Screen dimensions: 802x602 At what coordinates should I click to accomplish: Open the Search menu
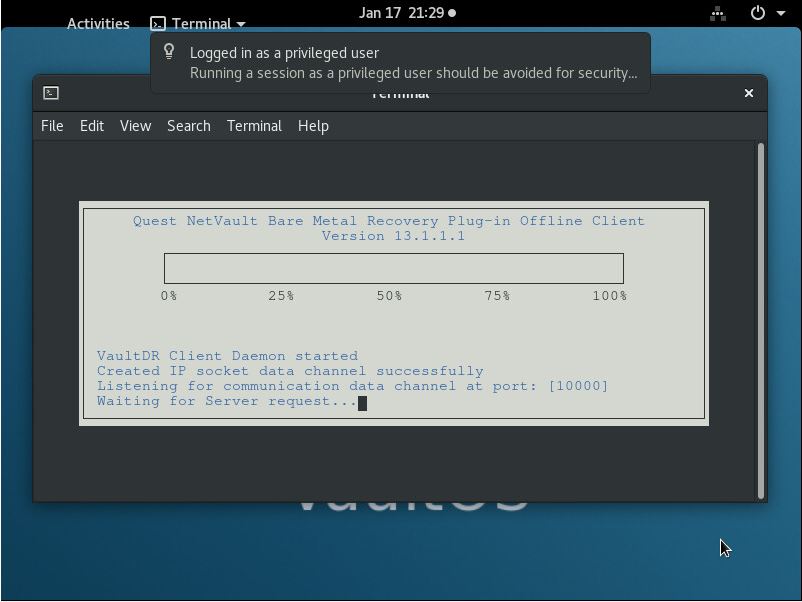coord(189,126)
